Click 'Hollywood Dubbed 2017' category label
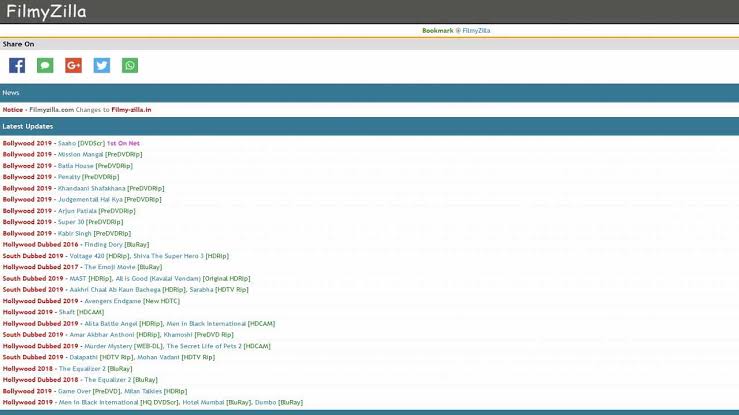Image resolution: width=739 pixels, height=415 pixels. click(41, 267)
